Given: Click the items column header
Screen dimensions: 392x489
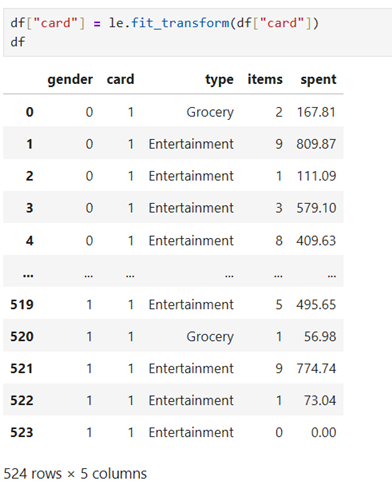Looking at the screenshot, I should (265, 79).
